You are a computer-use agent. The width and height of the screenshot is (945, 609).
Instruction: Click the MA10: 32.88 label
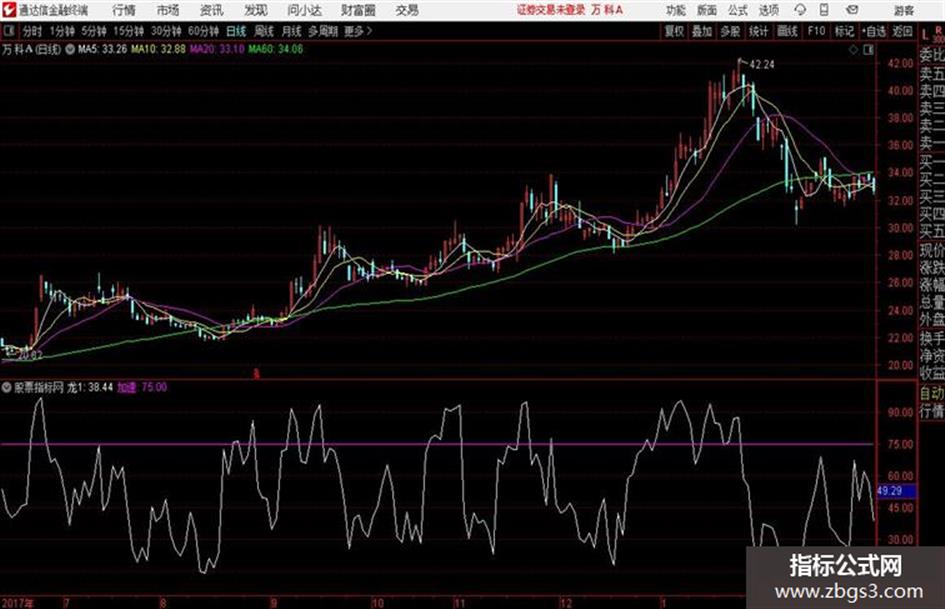click(x=158, y=49)
